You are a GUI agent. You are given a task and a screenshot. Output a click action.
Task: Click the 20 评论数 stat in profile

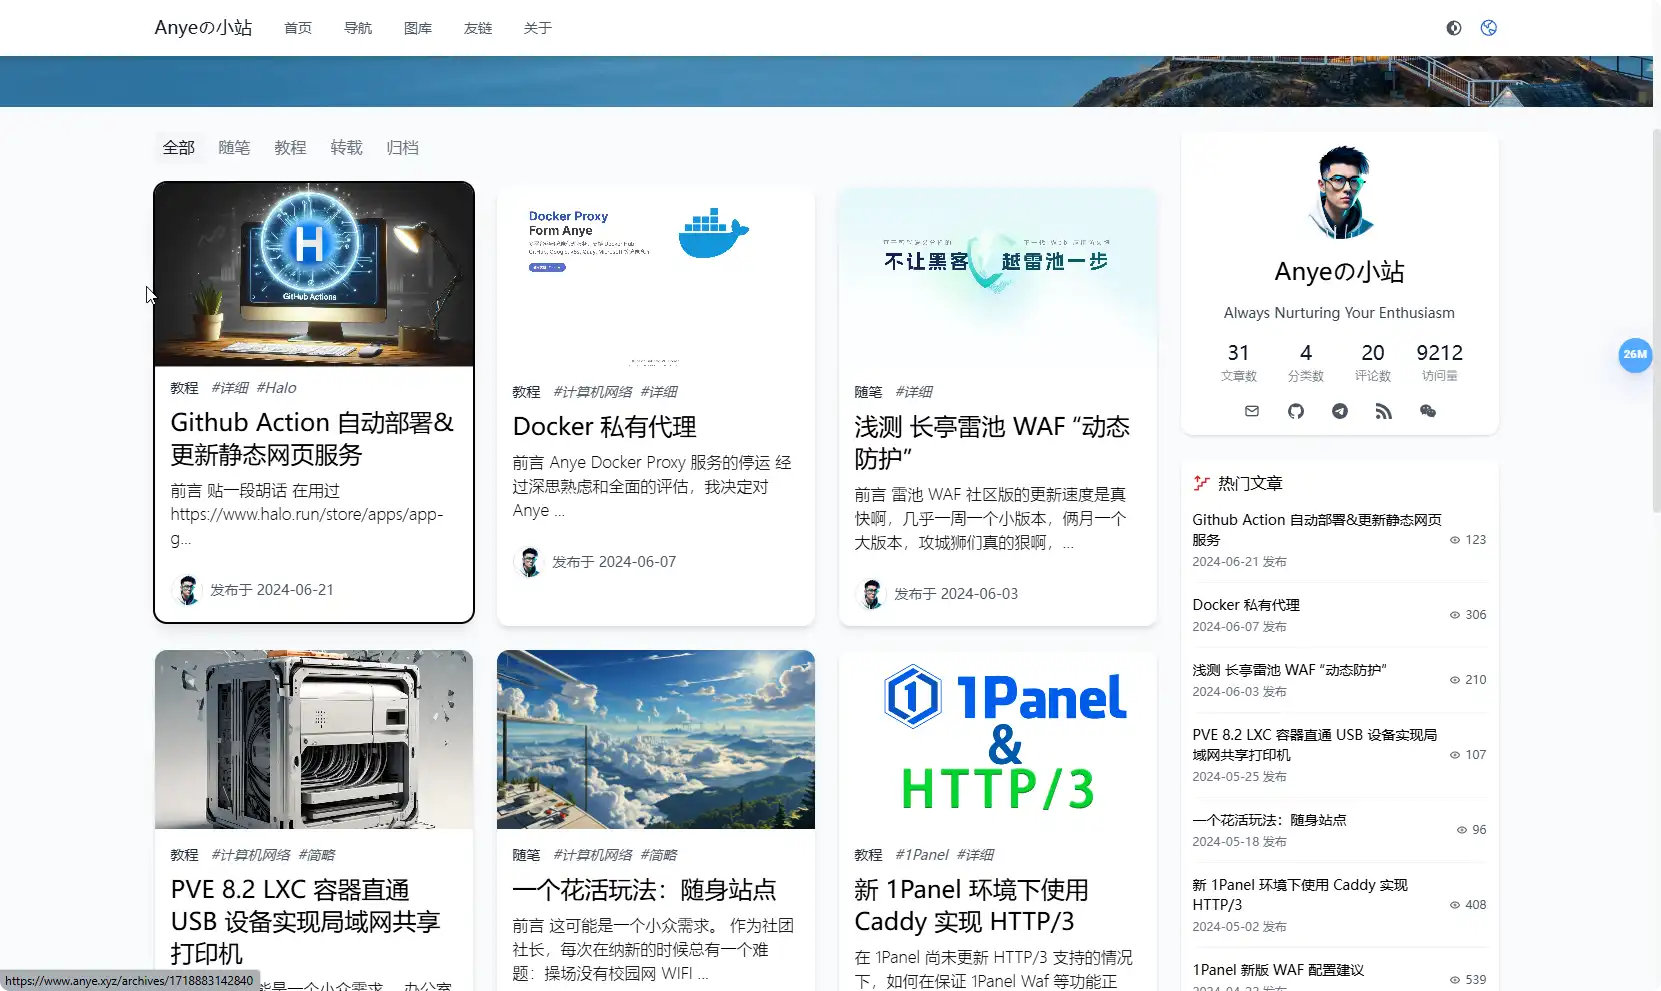[x=1372, y=363]
